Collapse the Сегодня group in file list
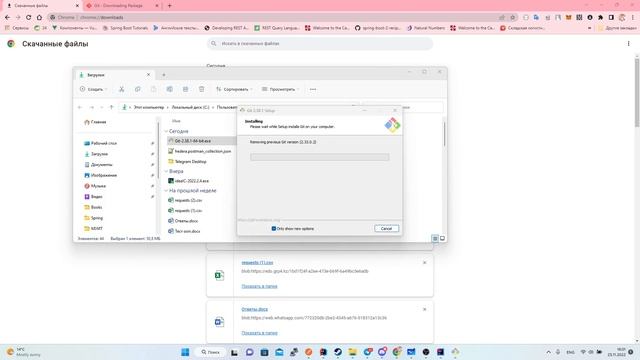The image size is (640, 360). (166, 131)
